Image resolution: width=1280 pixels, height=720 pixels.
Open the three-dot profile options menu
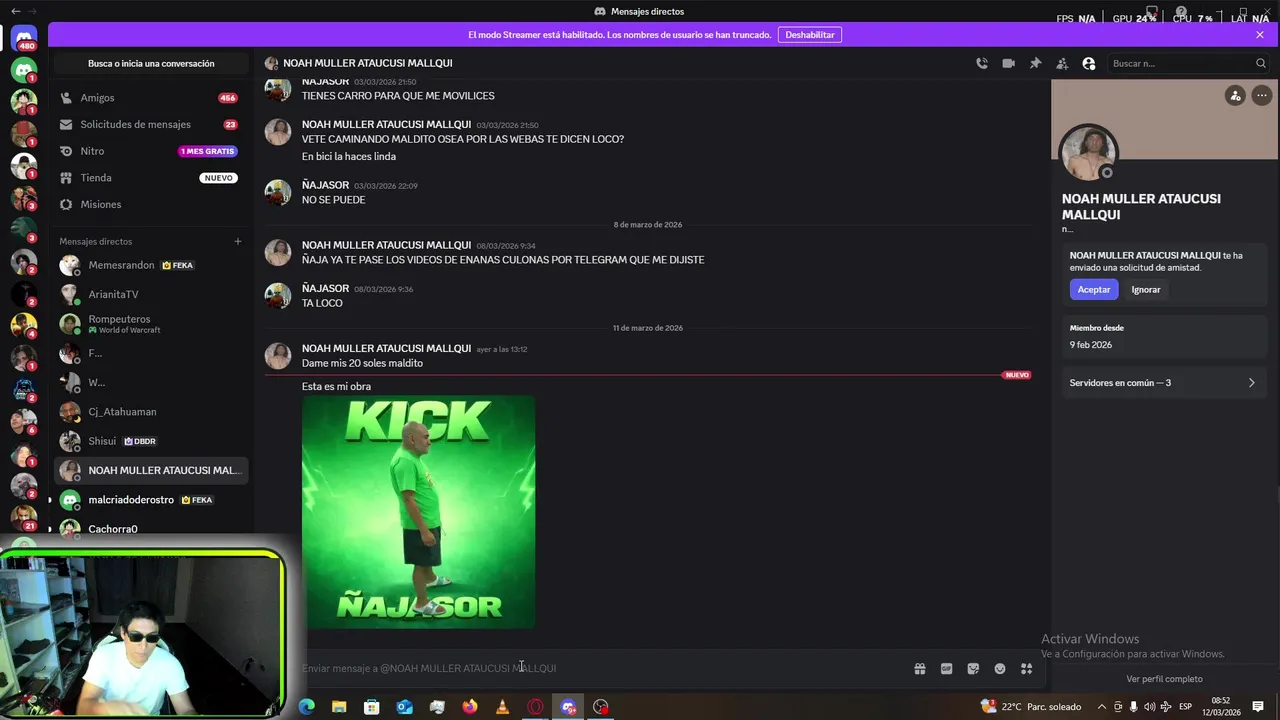point(1262,96)
